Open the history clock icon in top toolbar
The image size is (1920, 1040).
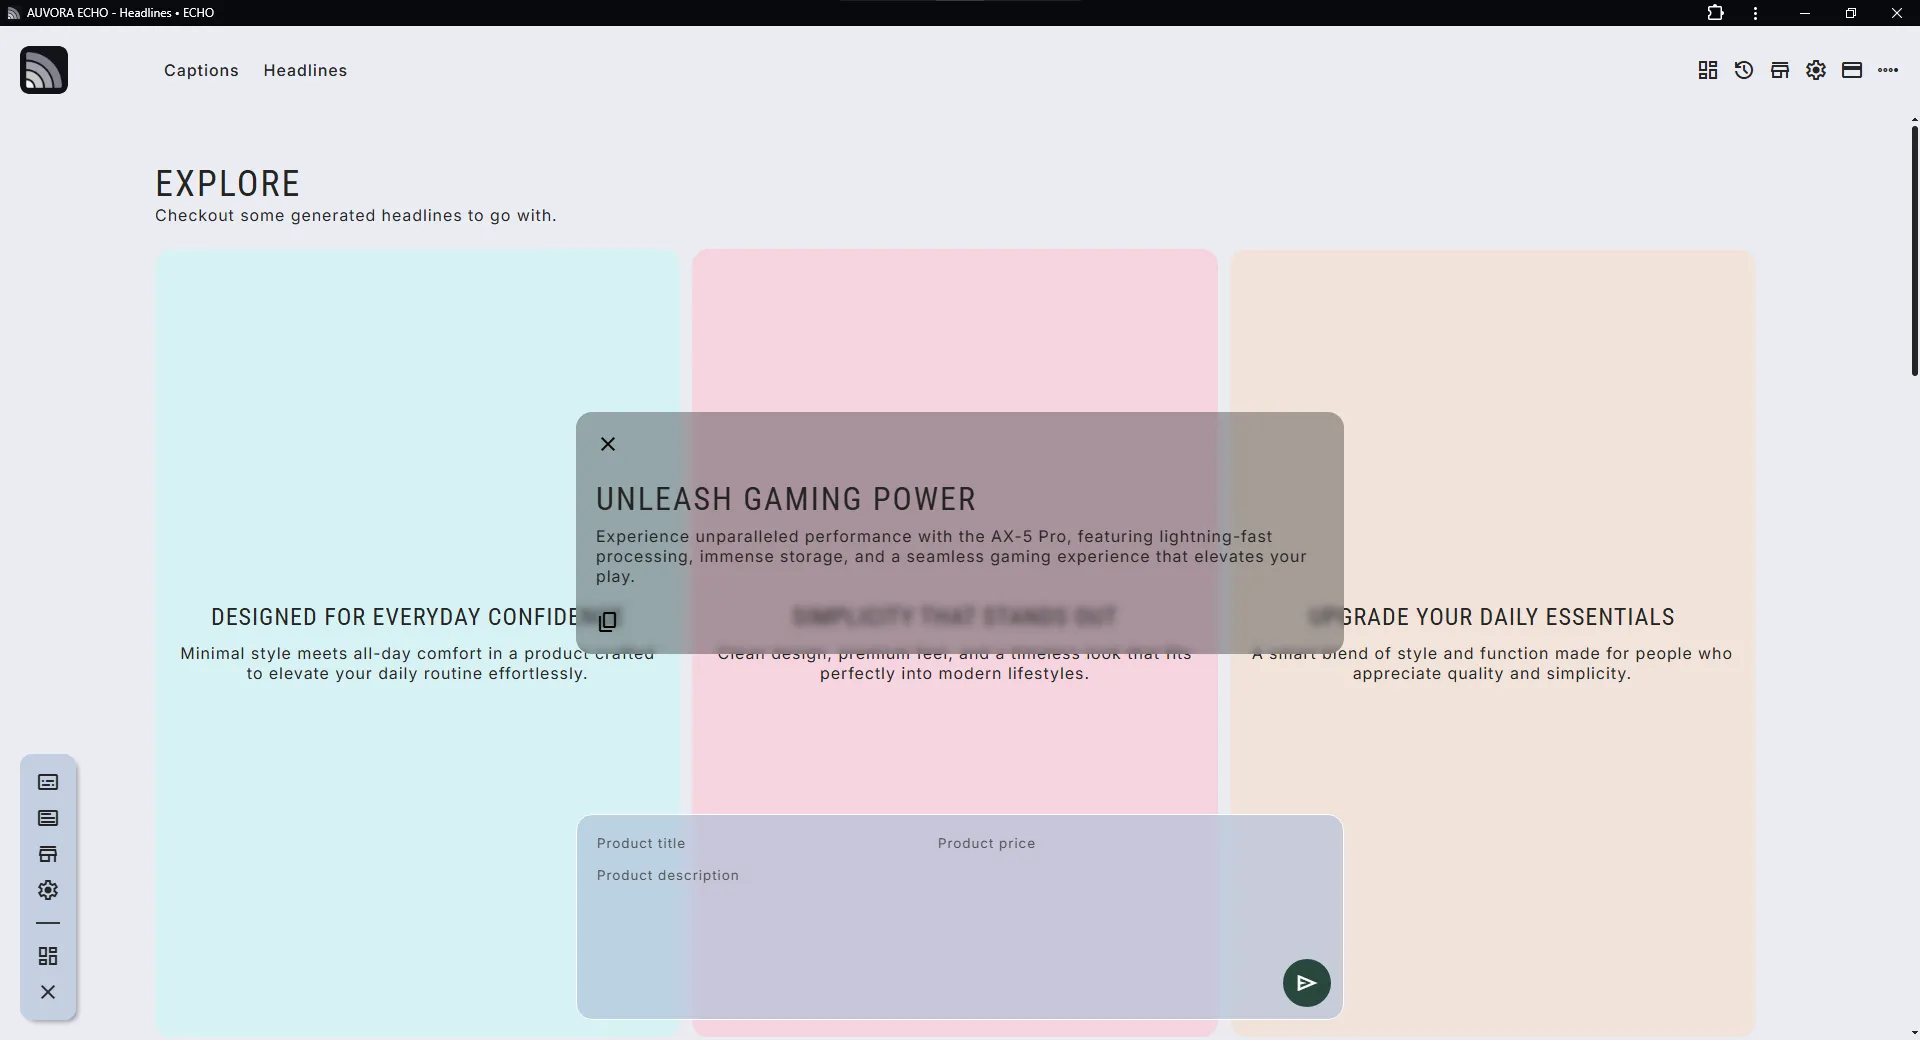pyautogui.click(x=1744, y=70)
